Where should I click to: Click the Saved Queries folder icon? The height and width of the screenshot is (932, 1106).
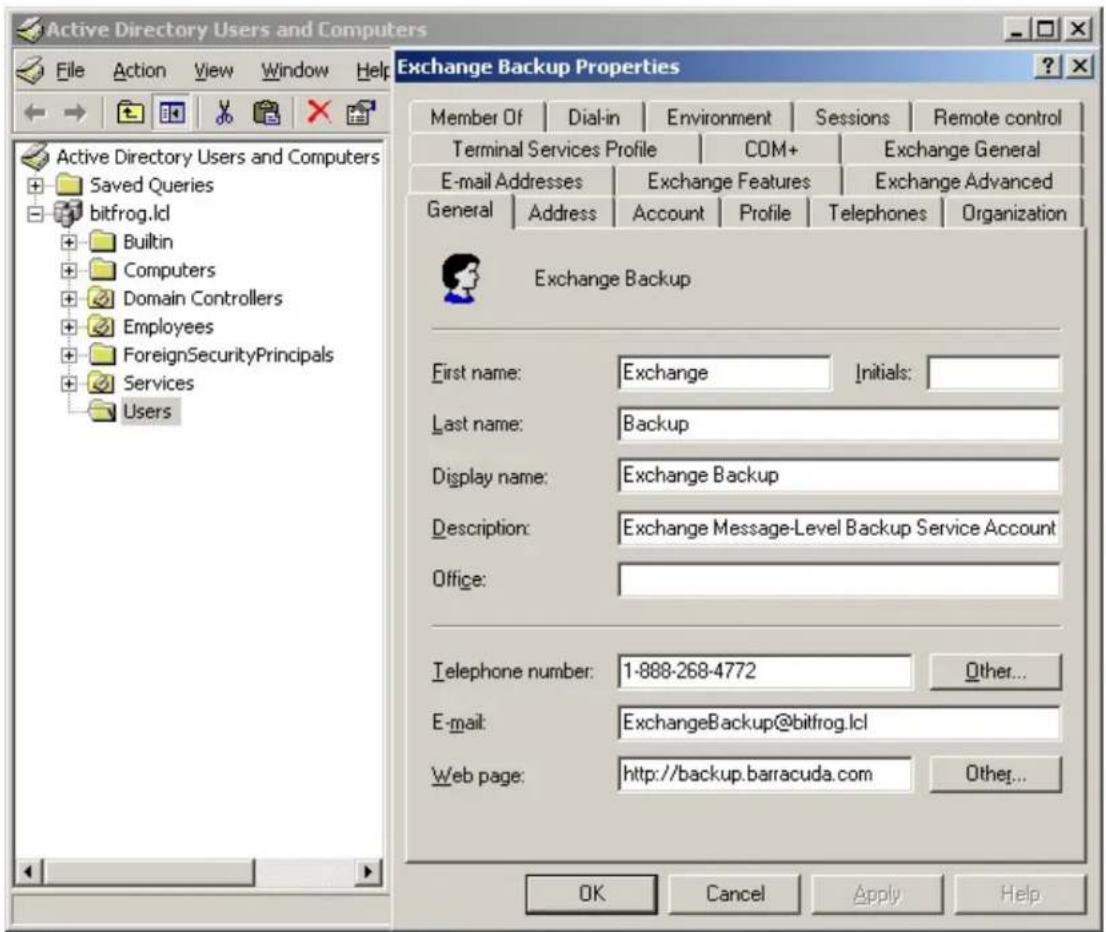68,185
